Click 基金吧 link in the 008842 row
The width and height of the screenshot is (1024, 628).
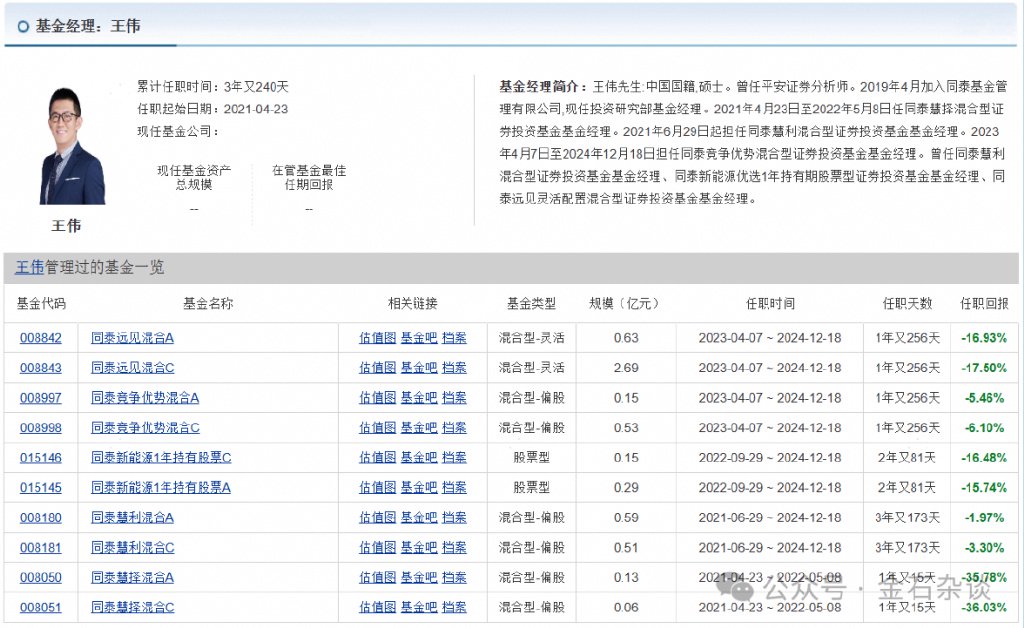click(x=419, y=338)
